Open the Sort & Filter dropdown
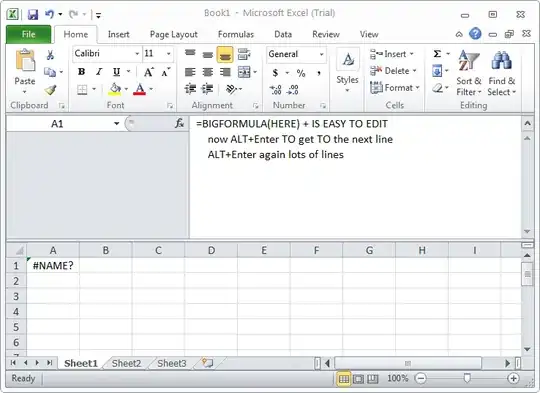Screen dimensions: 540x393 [469, 73]
